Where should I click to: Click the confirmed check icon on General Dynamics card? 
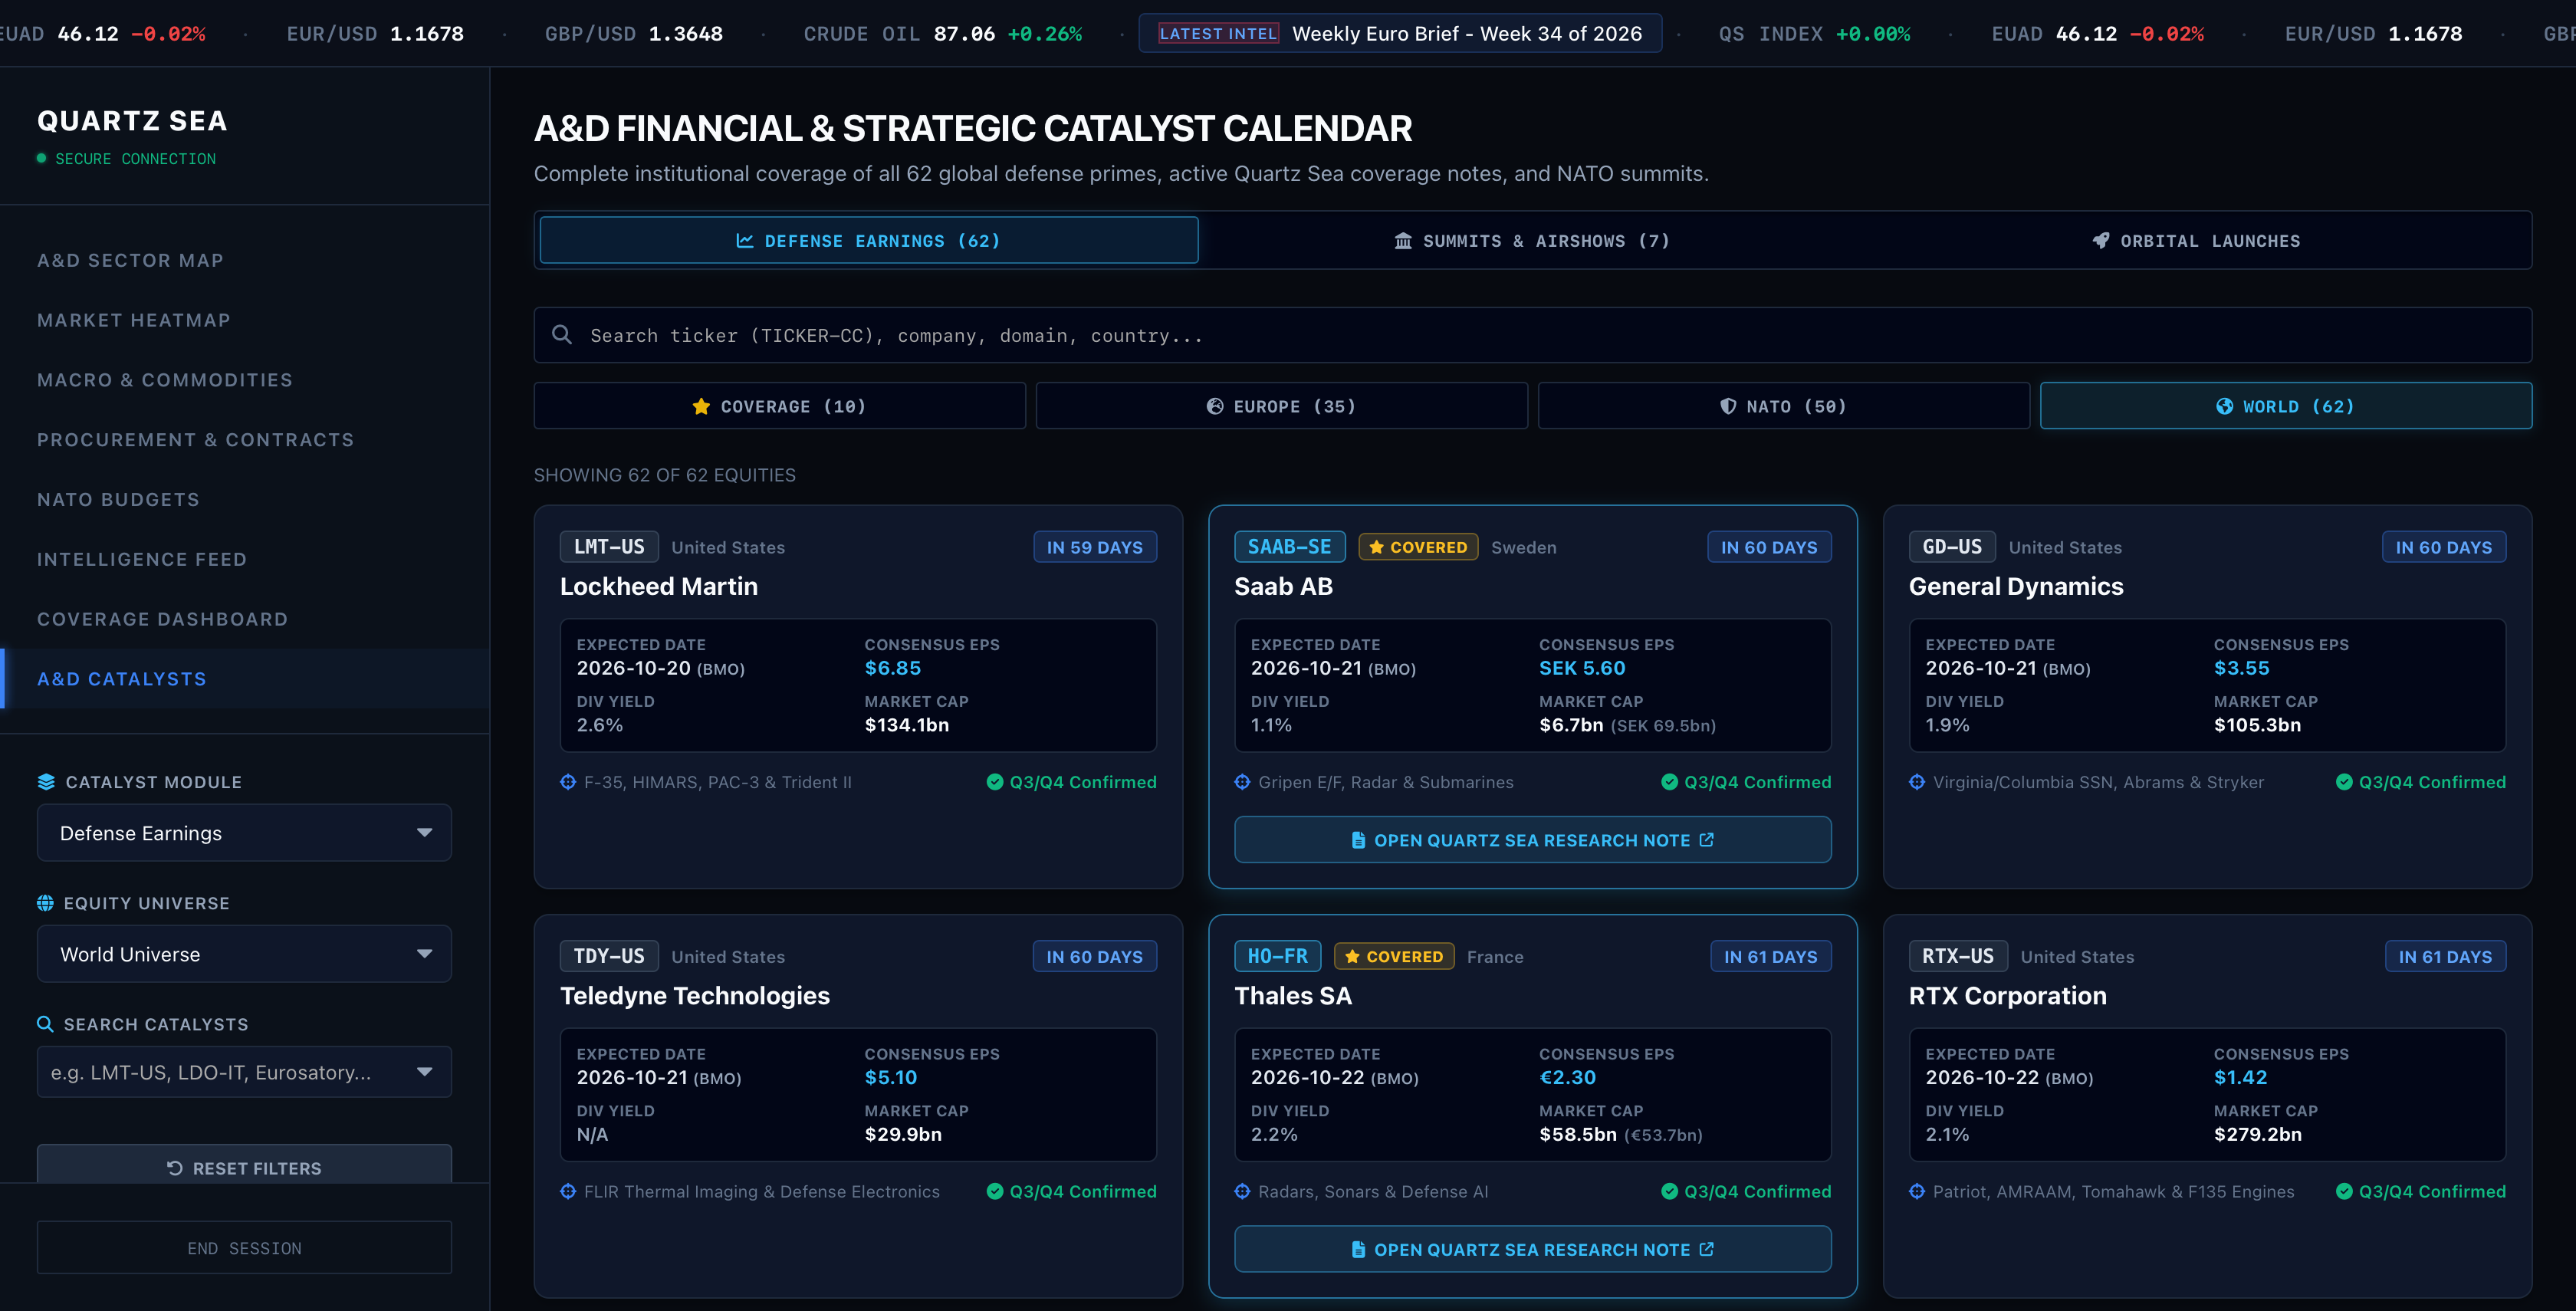[x=2344, y=782]
